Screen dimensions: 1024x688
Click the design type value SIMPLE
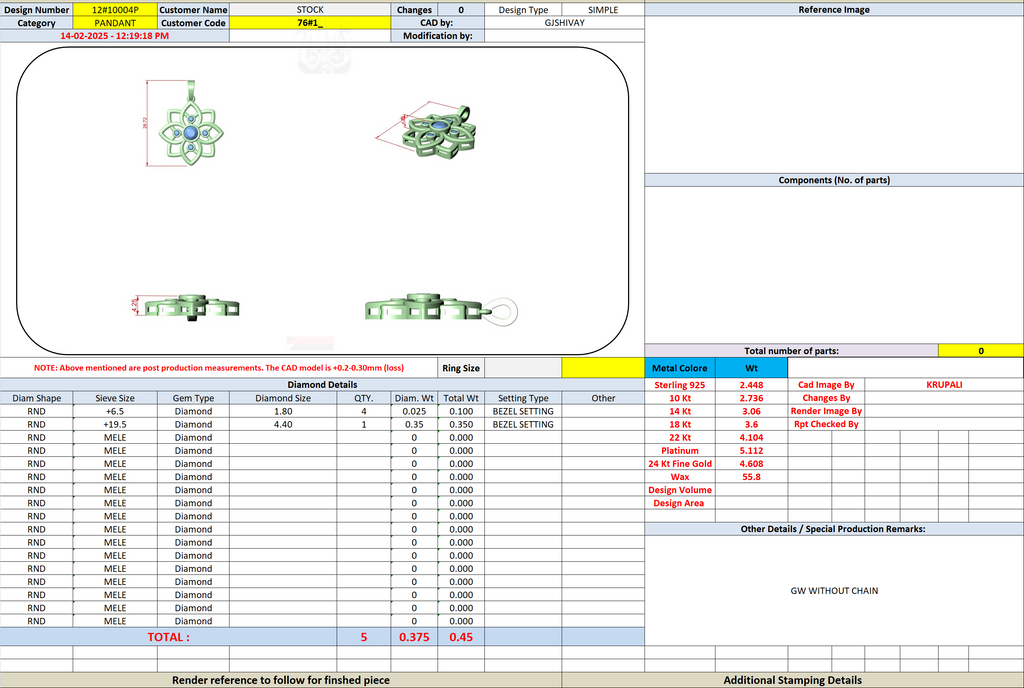(603, 10)
